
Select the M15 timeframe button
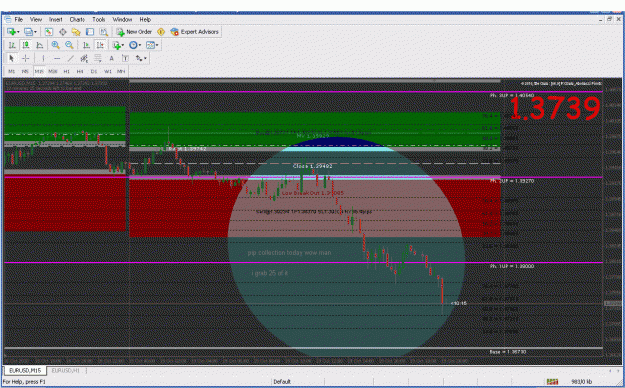[39, 71]
